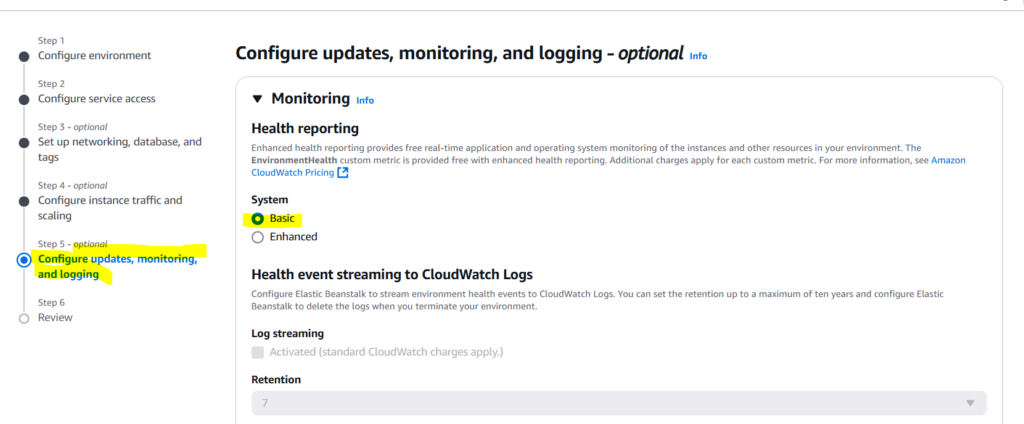Go to Configure service access step
1024x424 pixels.
pyautogui.click(x=96, y=99)
